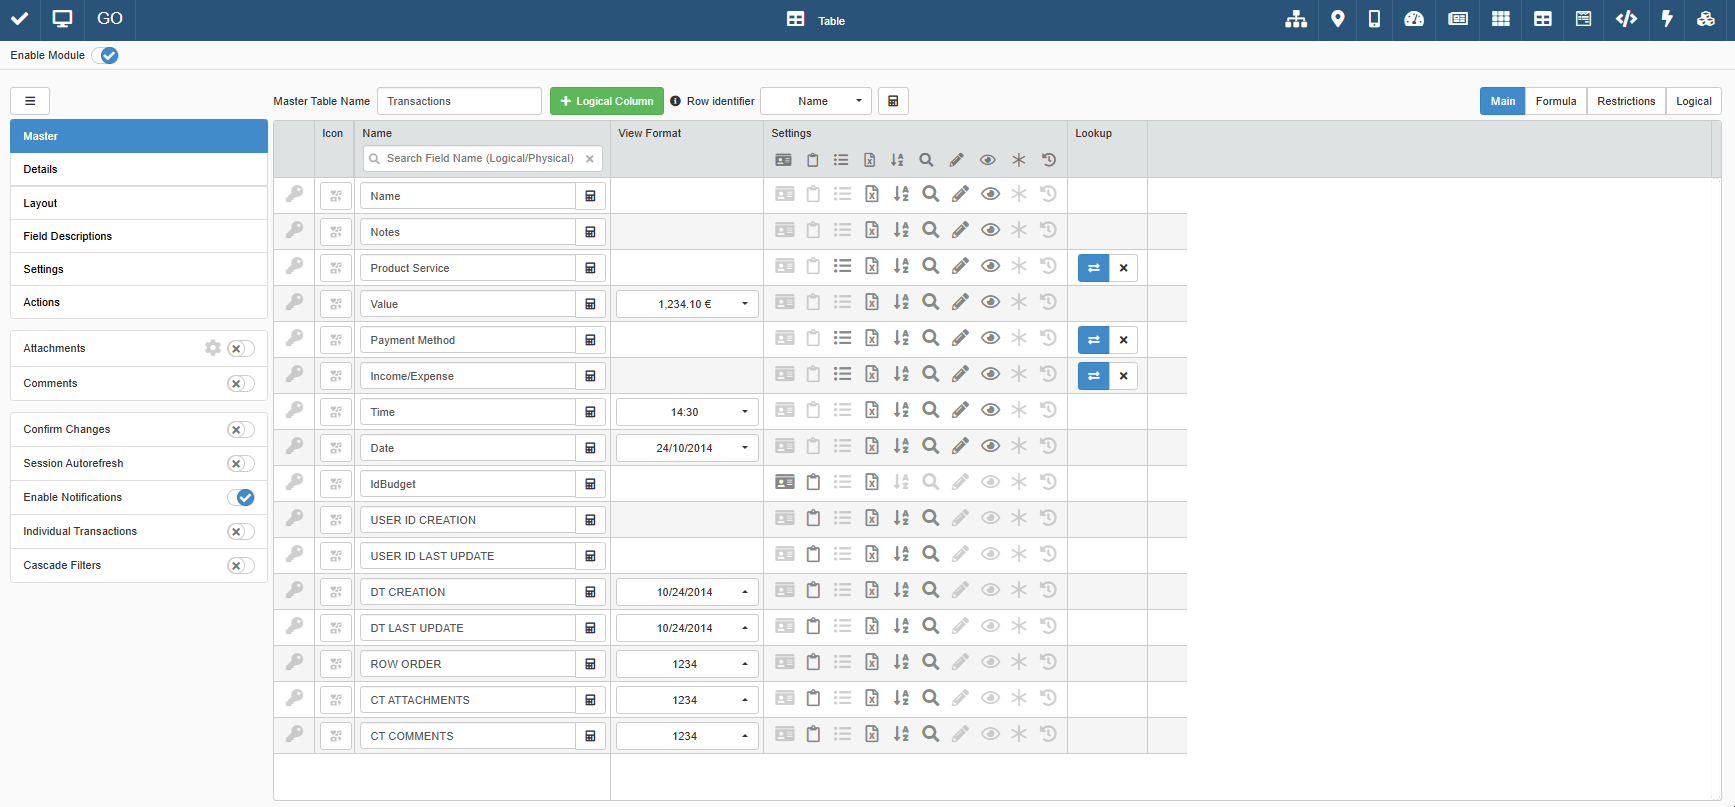Open the Row identifier Name dropdown

click(816, 101)
